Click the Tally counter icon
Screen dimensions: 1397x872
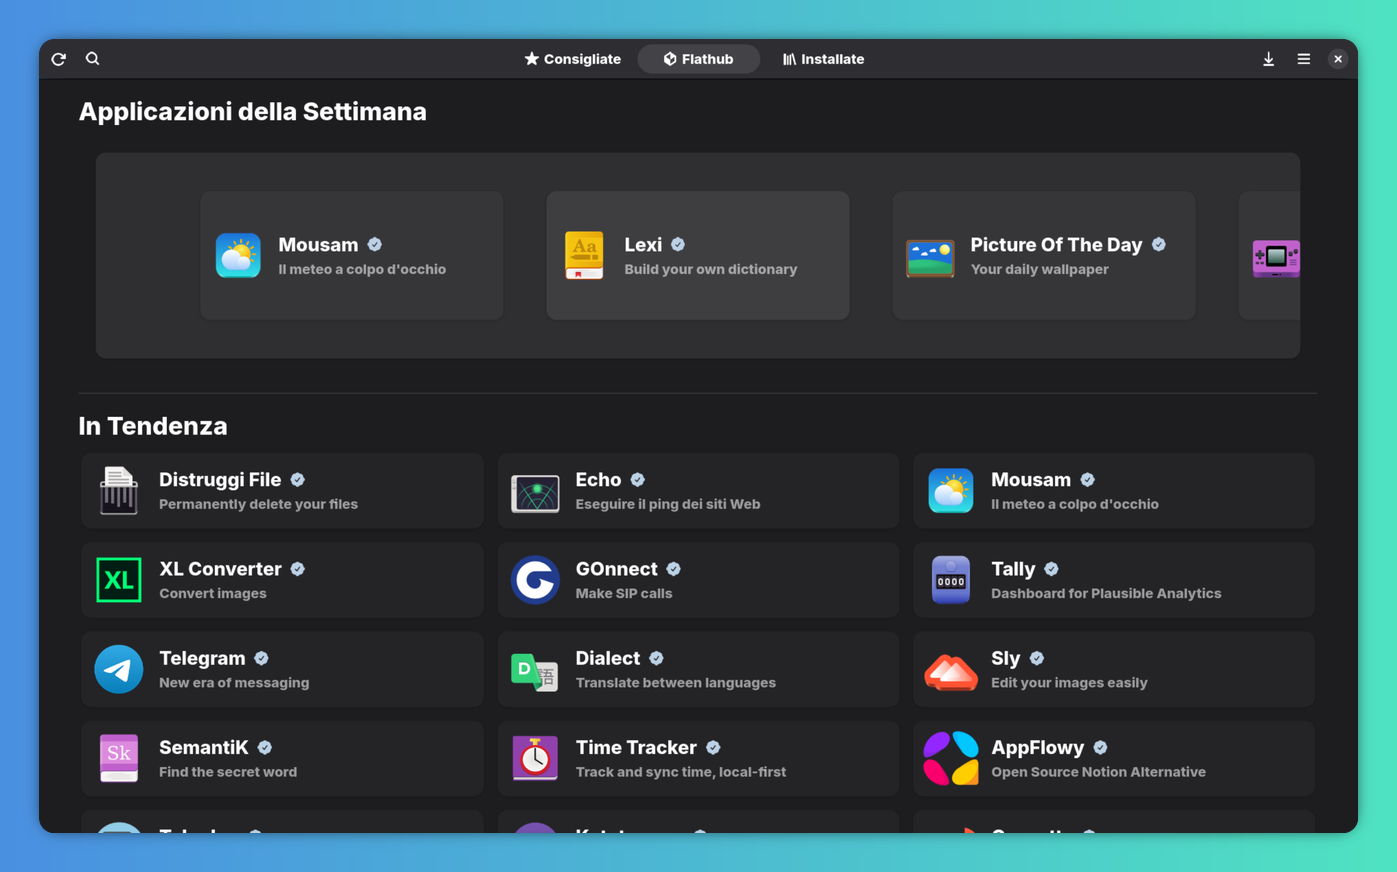coord(951,580)
